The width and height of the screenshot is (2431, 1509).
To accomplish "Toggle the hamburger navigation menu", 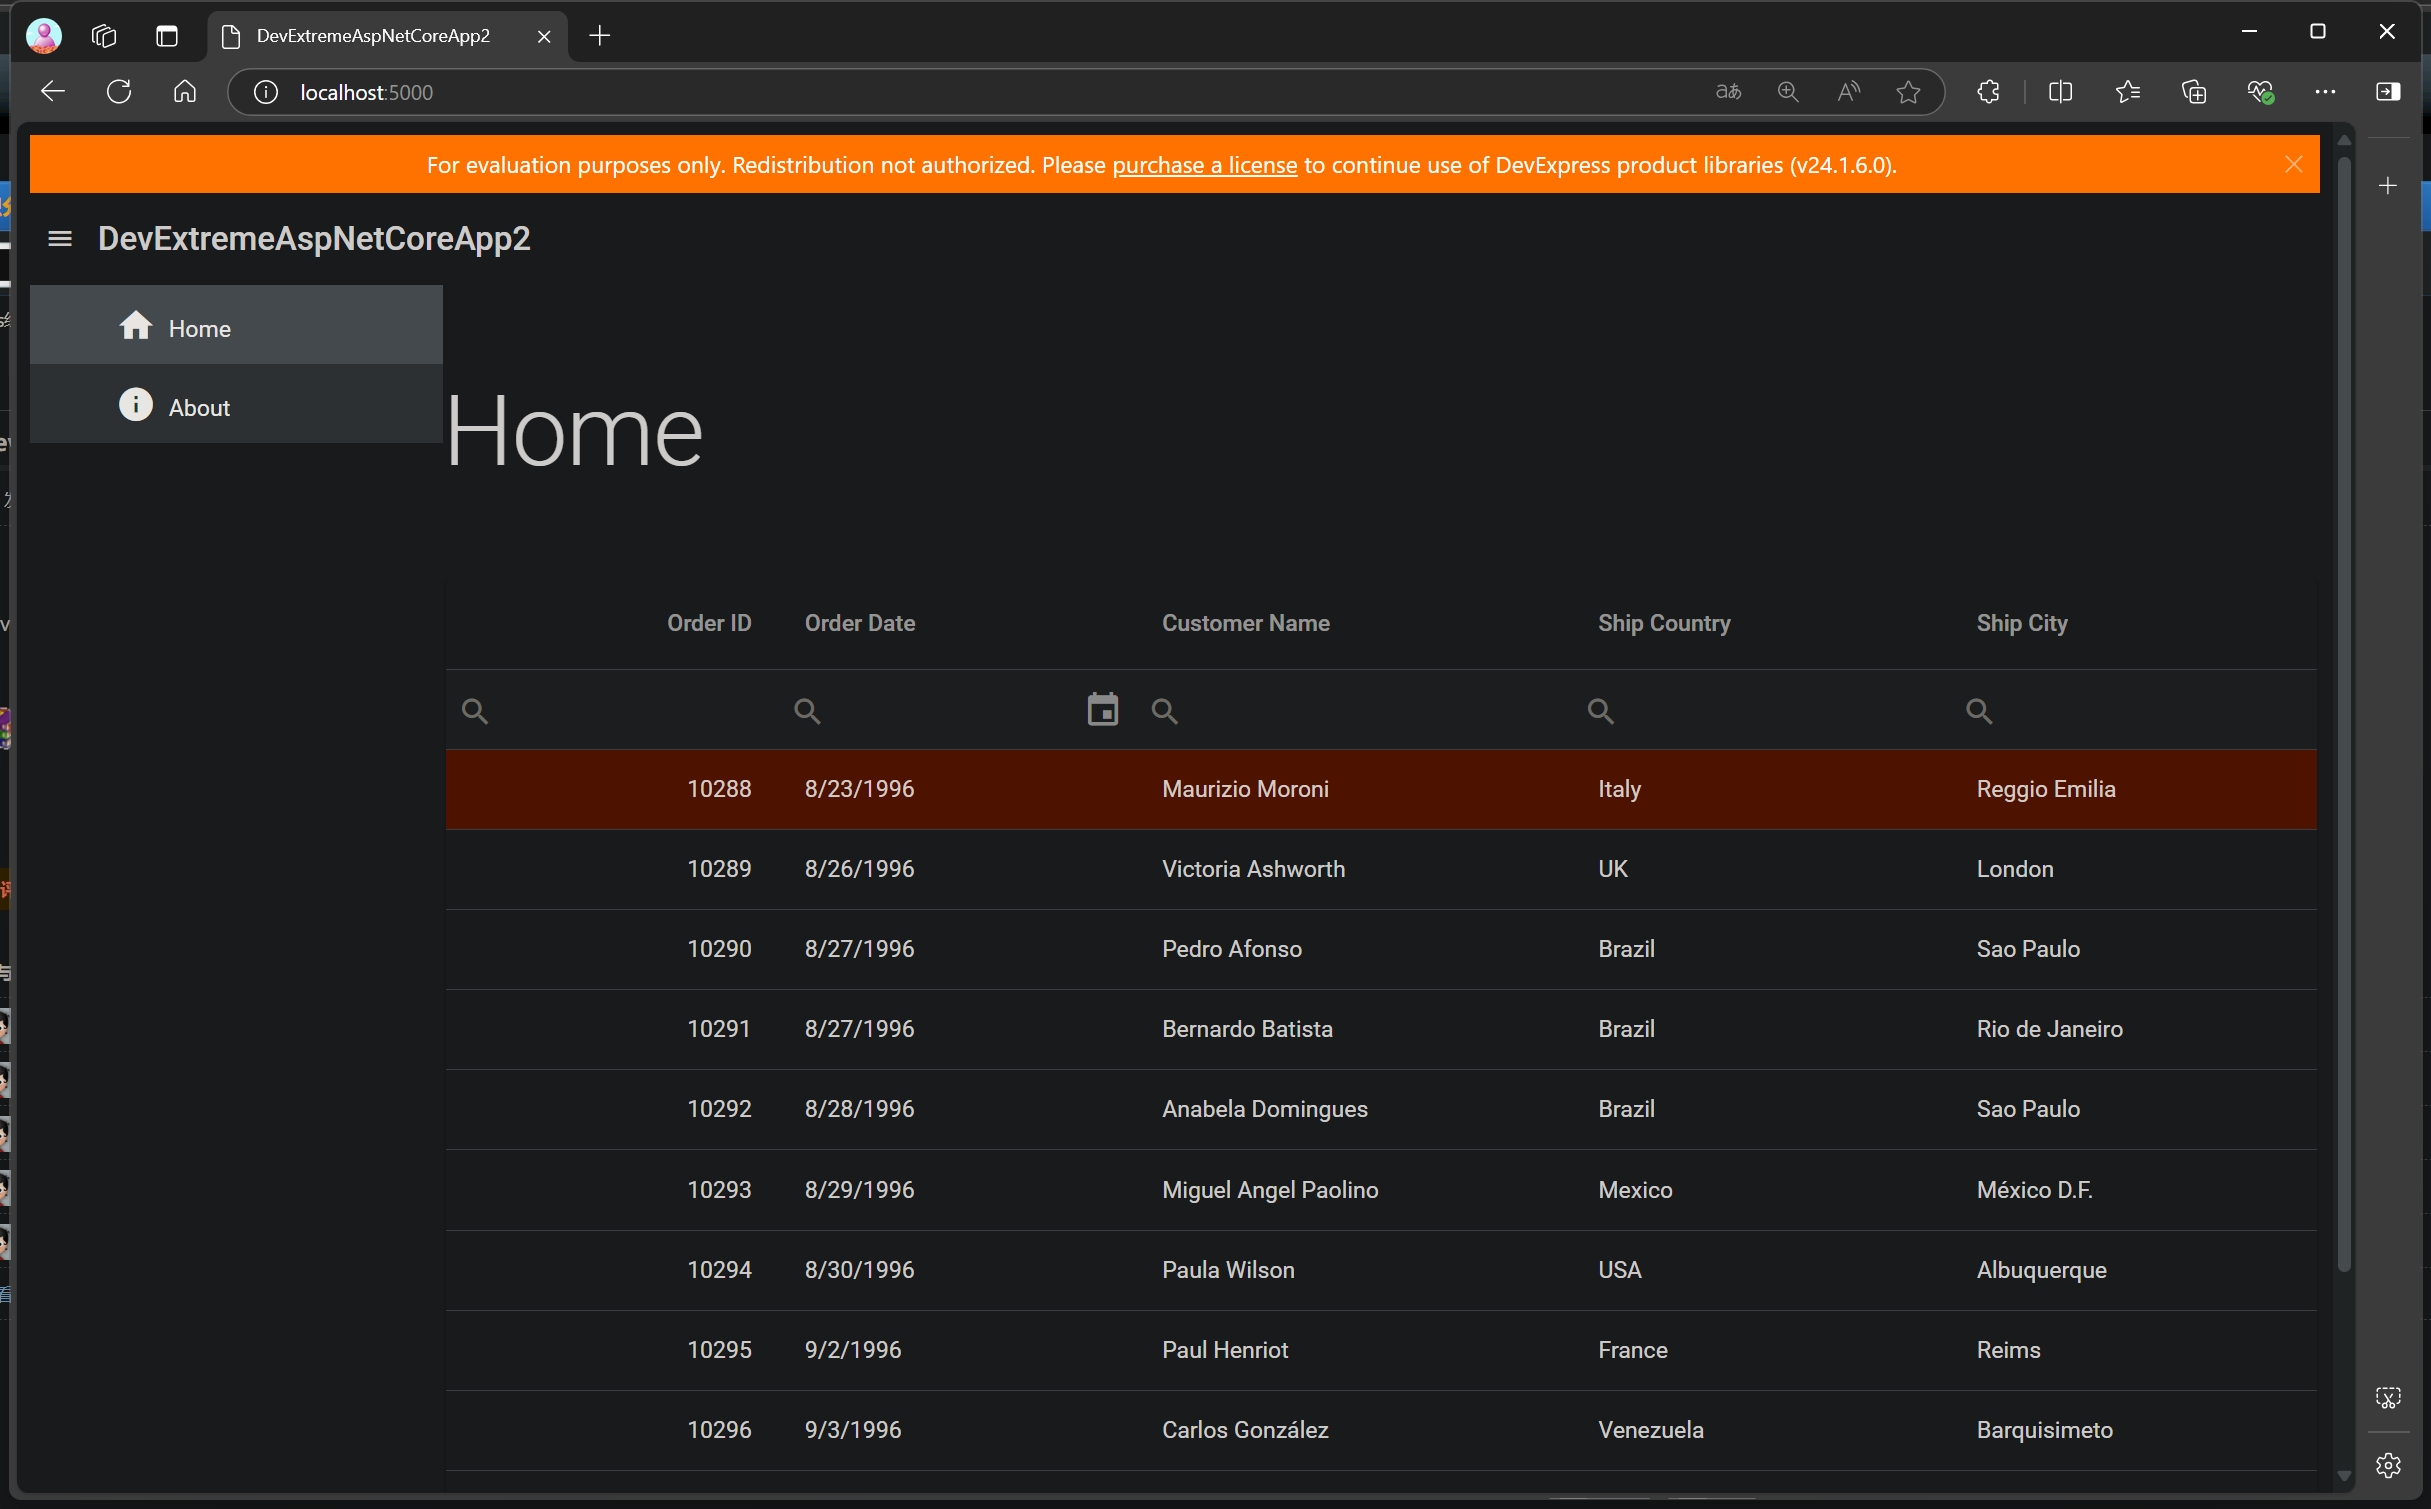I will tap(60, 239).
